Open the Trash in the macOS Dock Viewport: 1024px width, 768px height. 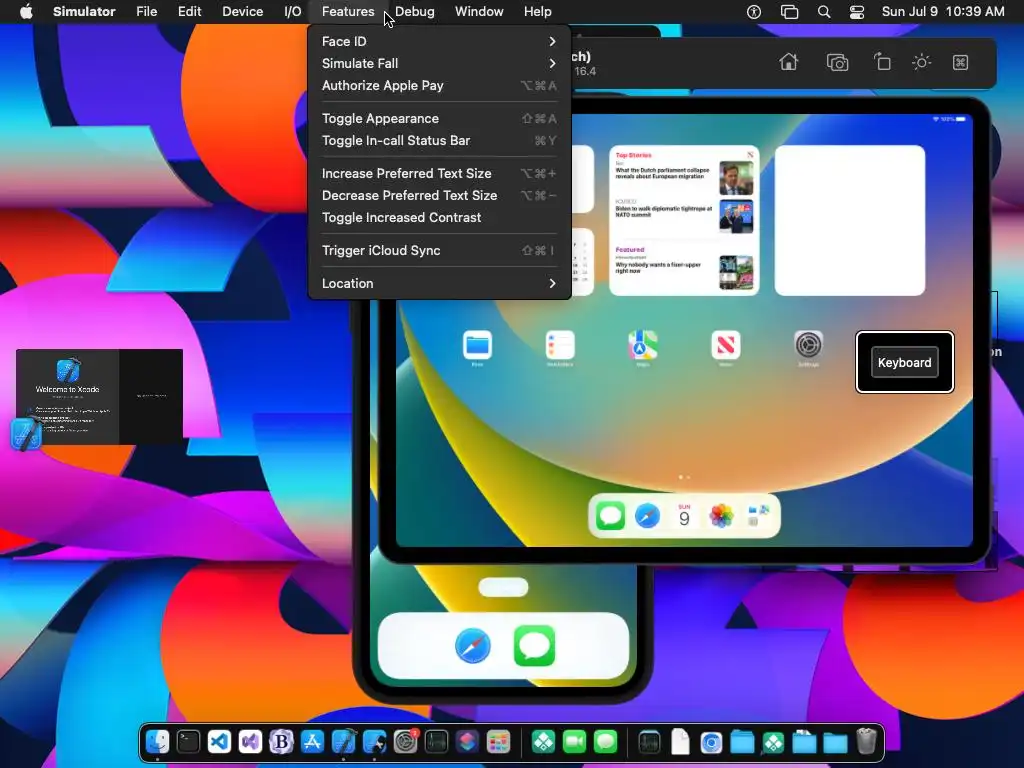coord(867,742)
